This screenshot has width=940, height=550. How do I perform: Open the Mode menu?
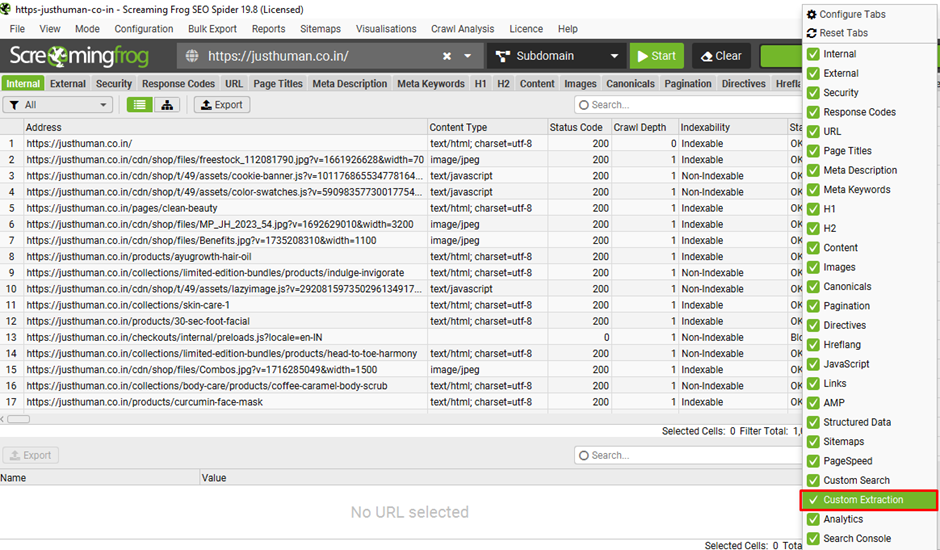pyautogui.click(x=88, y=29)
